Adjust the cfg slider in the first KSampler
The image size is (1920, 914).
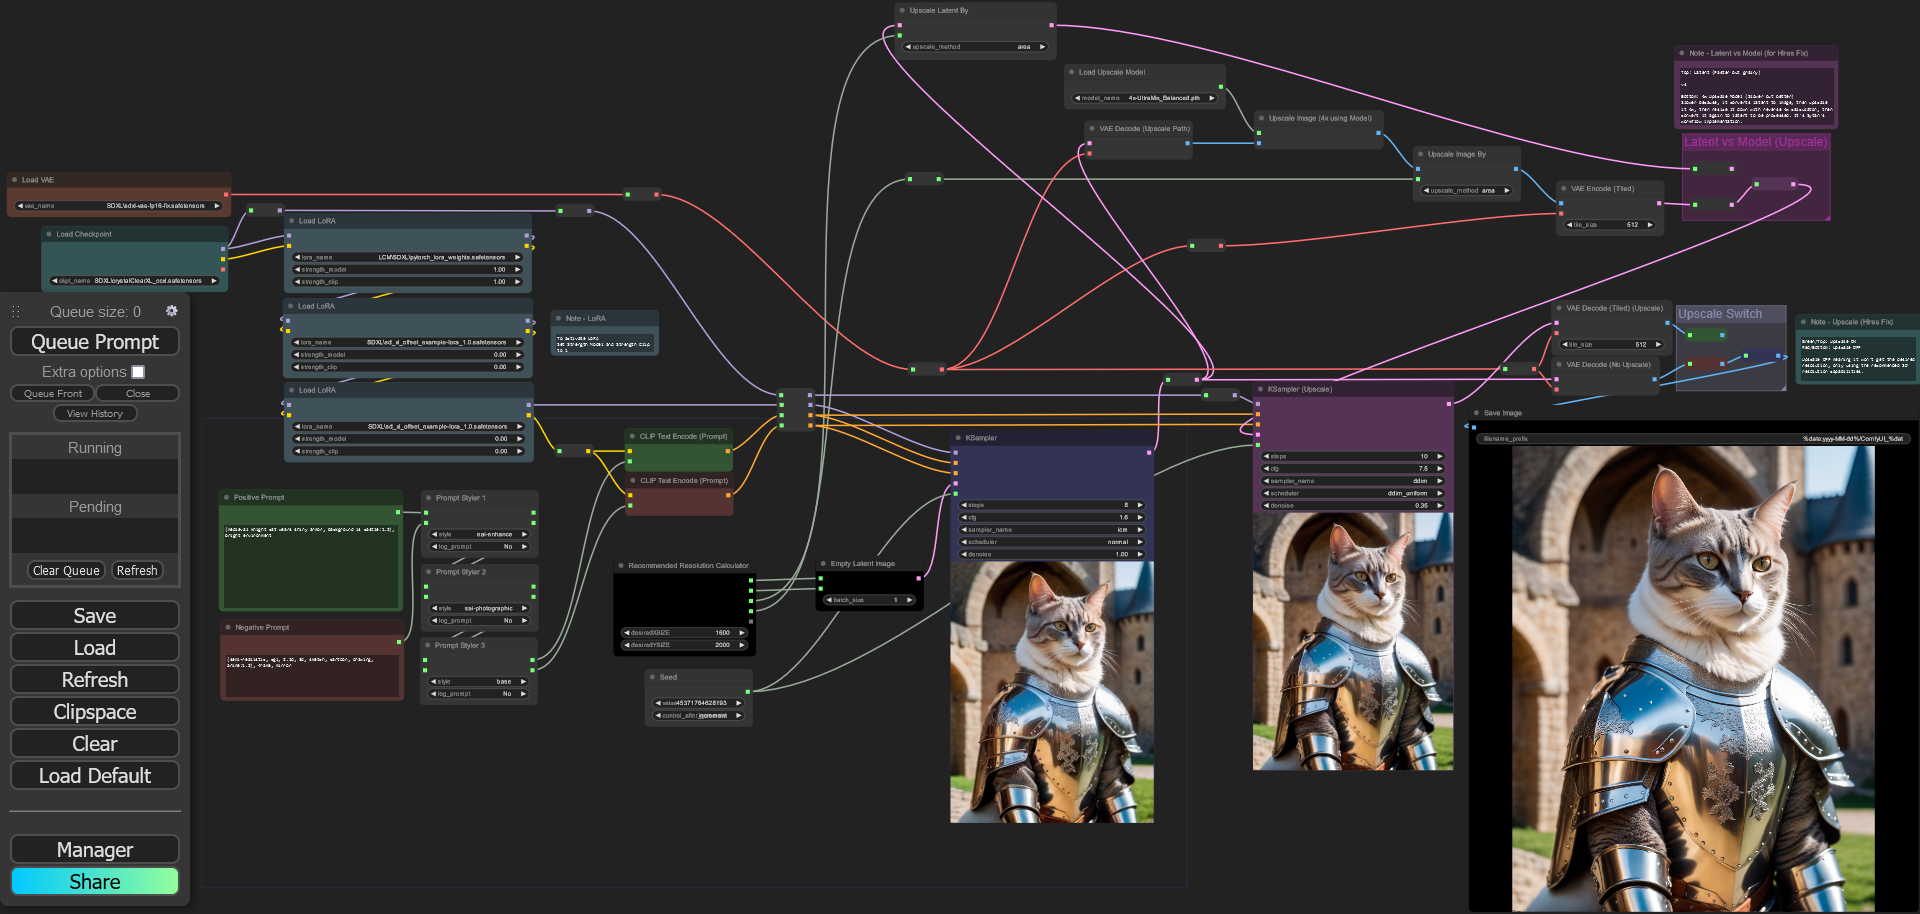tap(1052, 518)
